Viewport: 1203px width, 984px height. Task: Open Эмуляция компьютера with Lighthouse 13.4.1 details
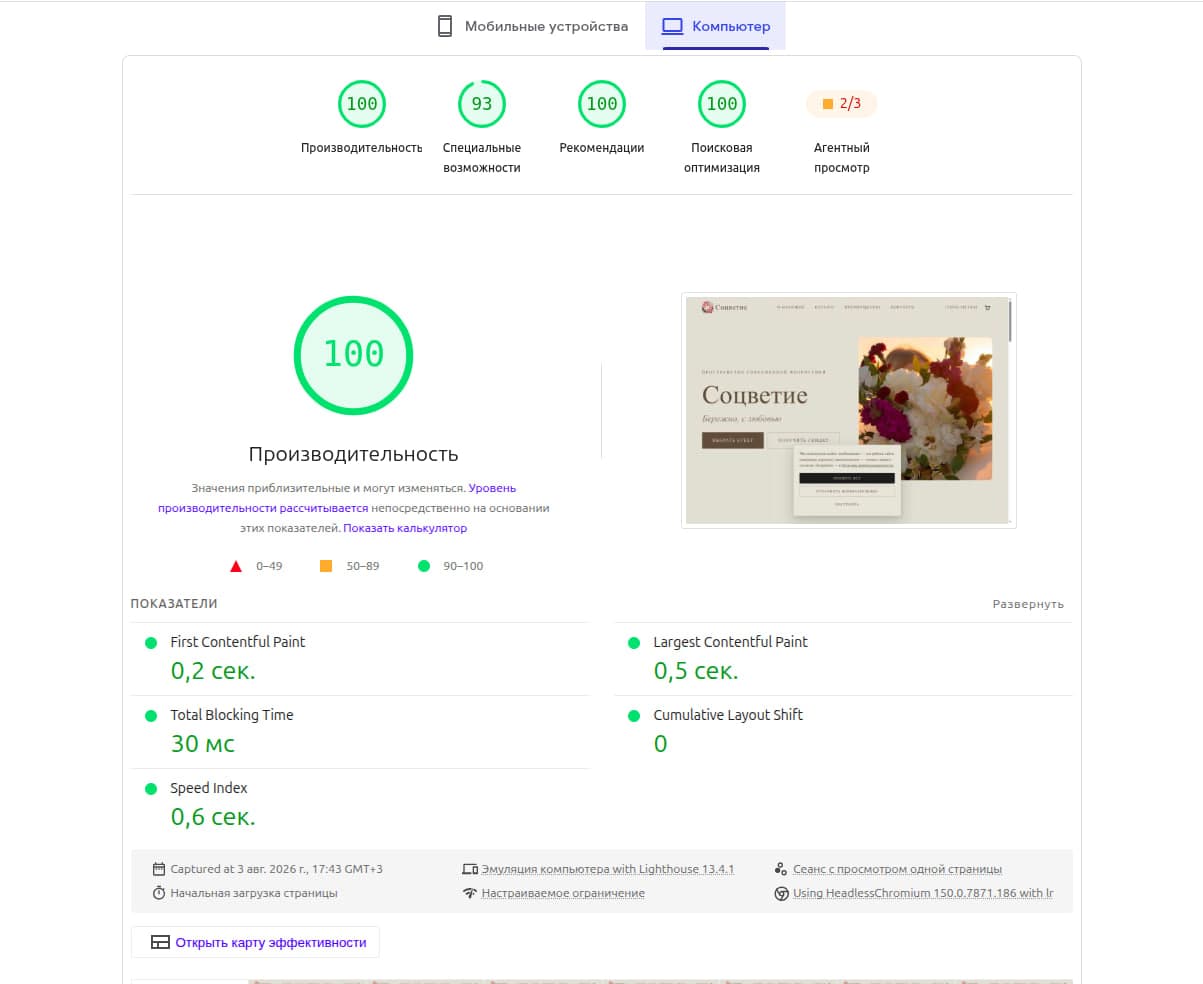[x=608, y=869]
